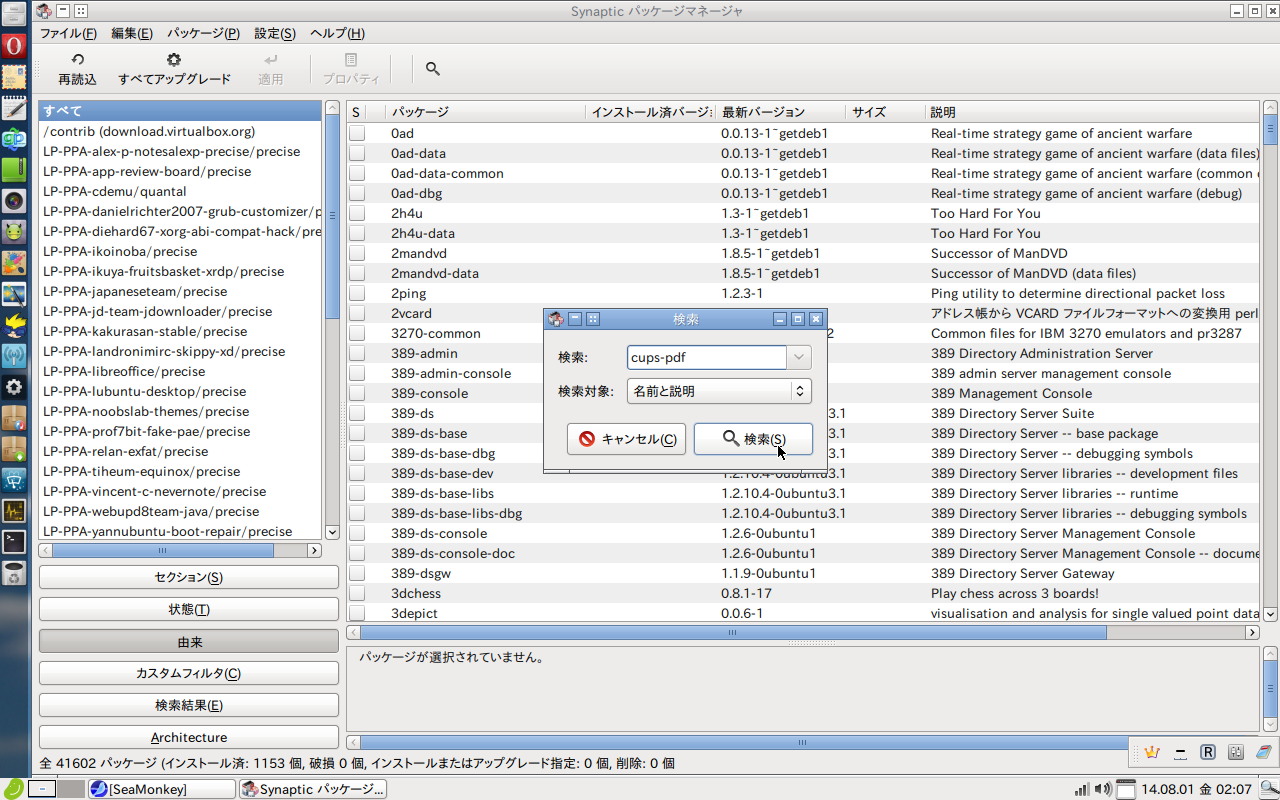Click the window icon in system tray
The height and width of the screenshot is (800, 1280).
pyautogui.click(x=1126, y=789)
